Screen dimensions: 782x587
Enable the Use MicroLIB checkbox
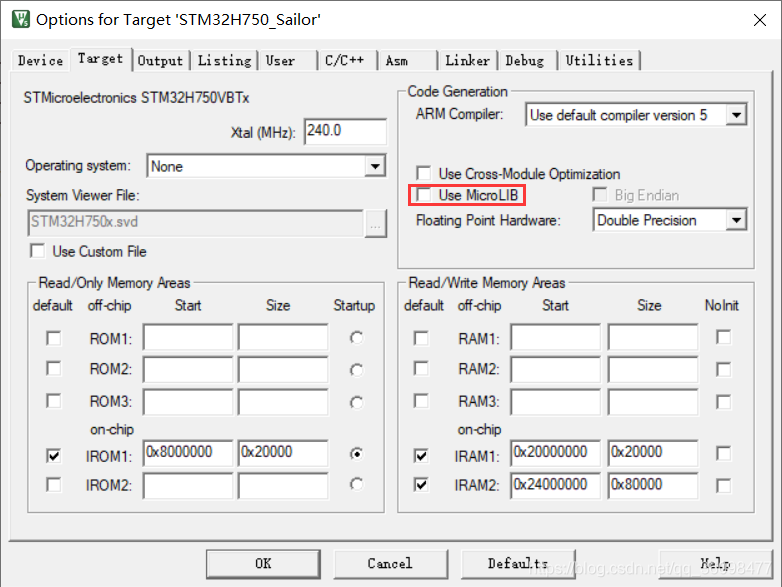pos(423,195)
